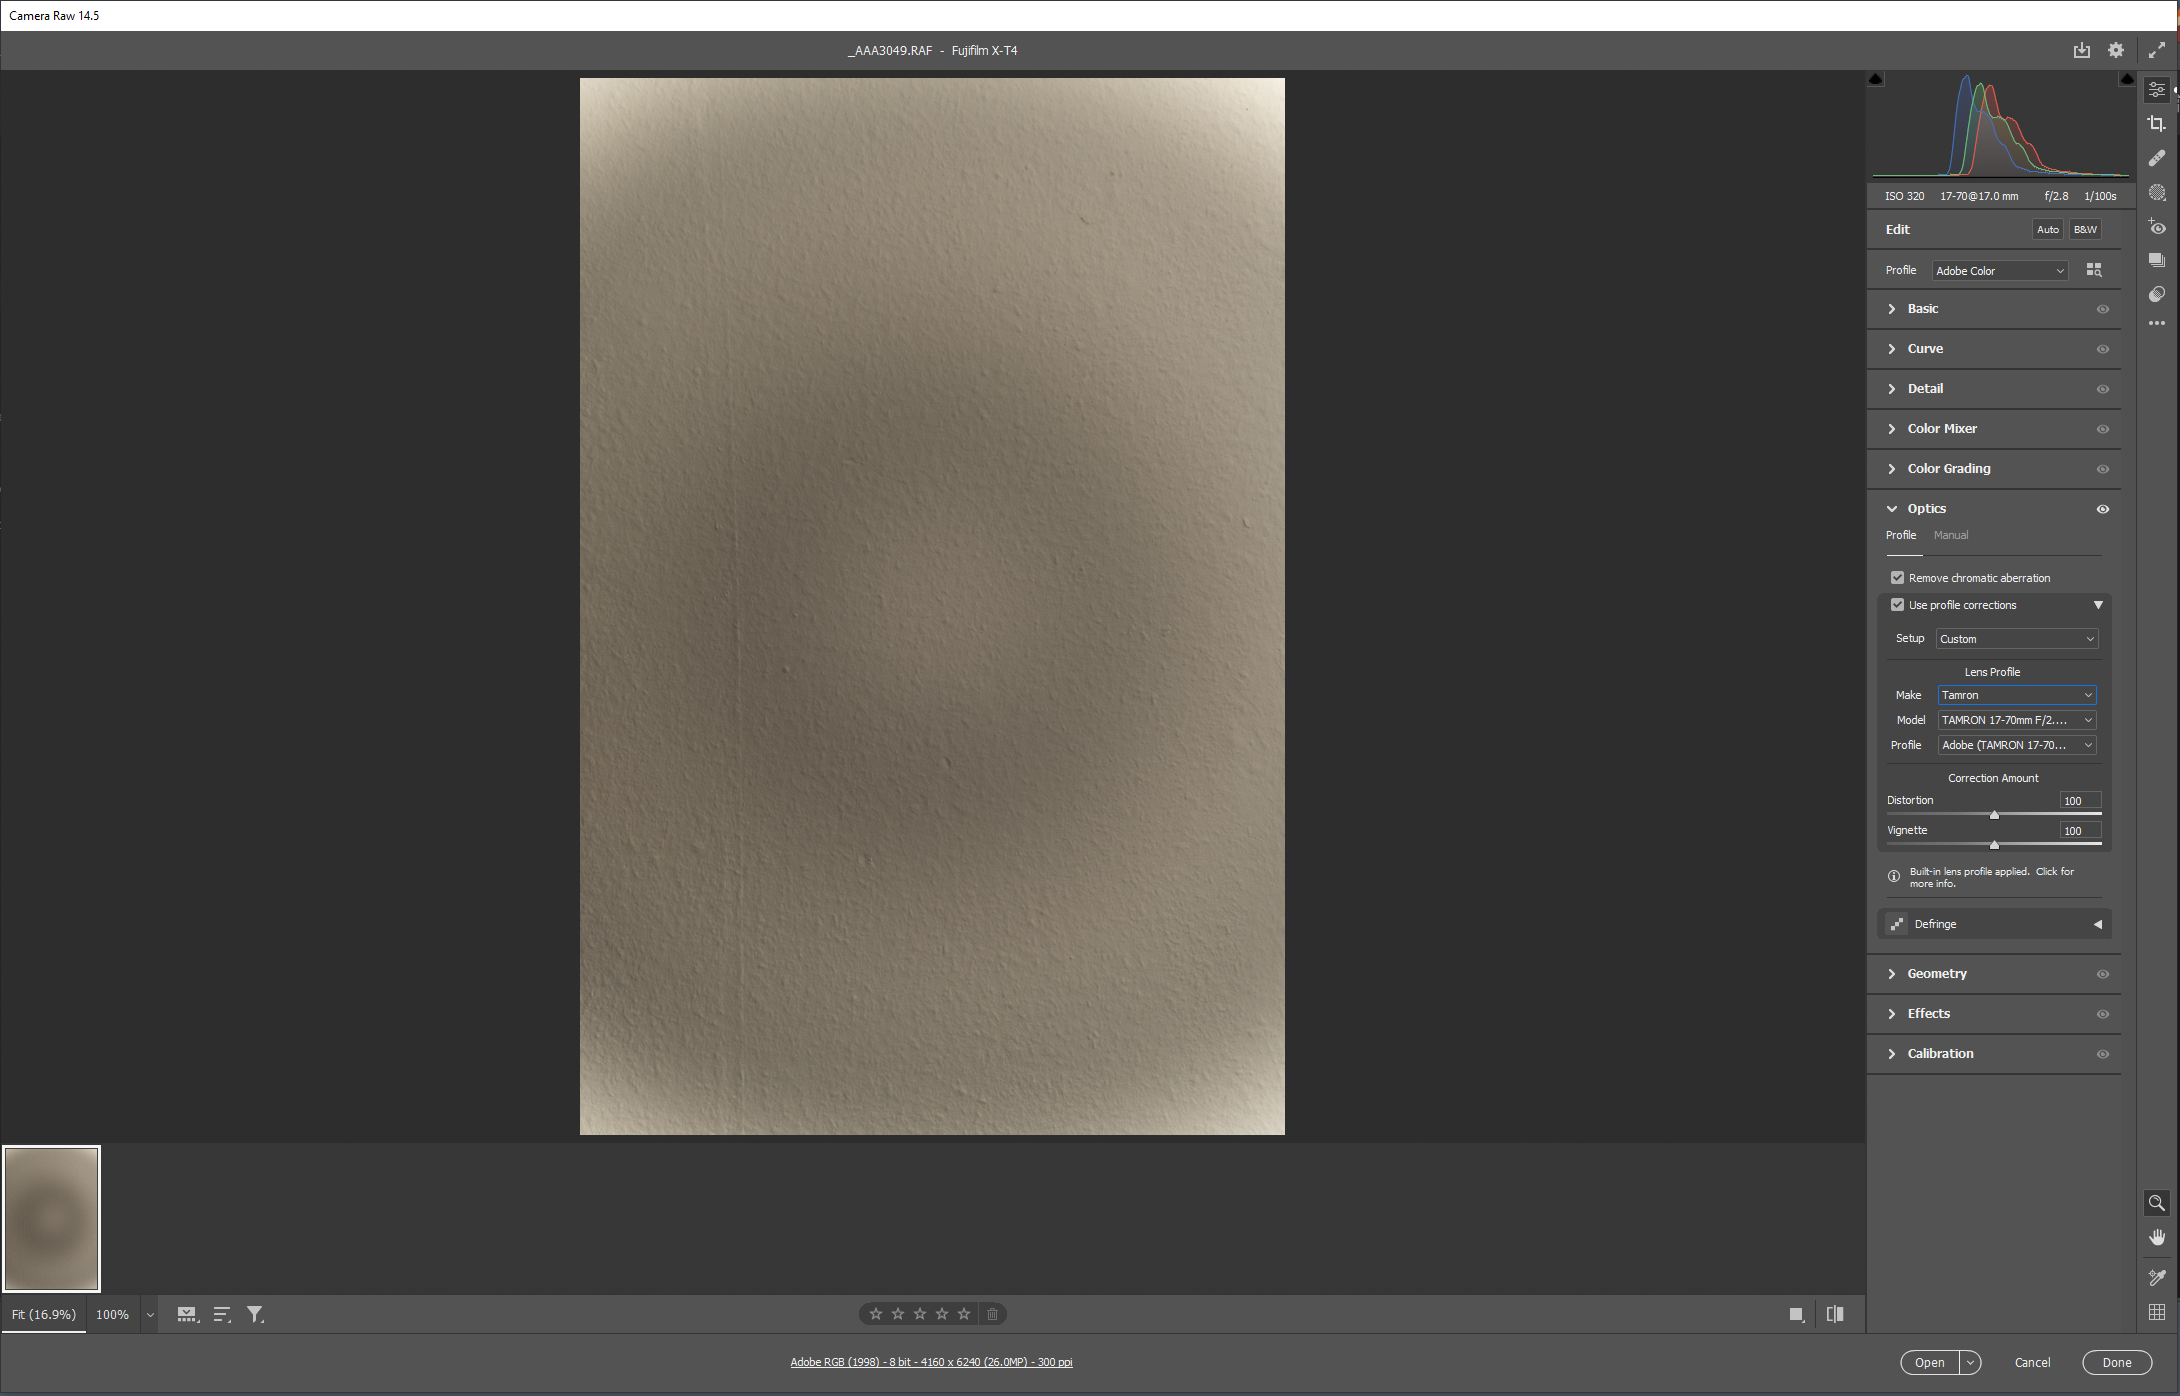
Task: Open the Masking tool
Action: 2157,193
